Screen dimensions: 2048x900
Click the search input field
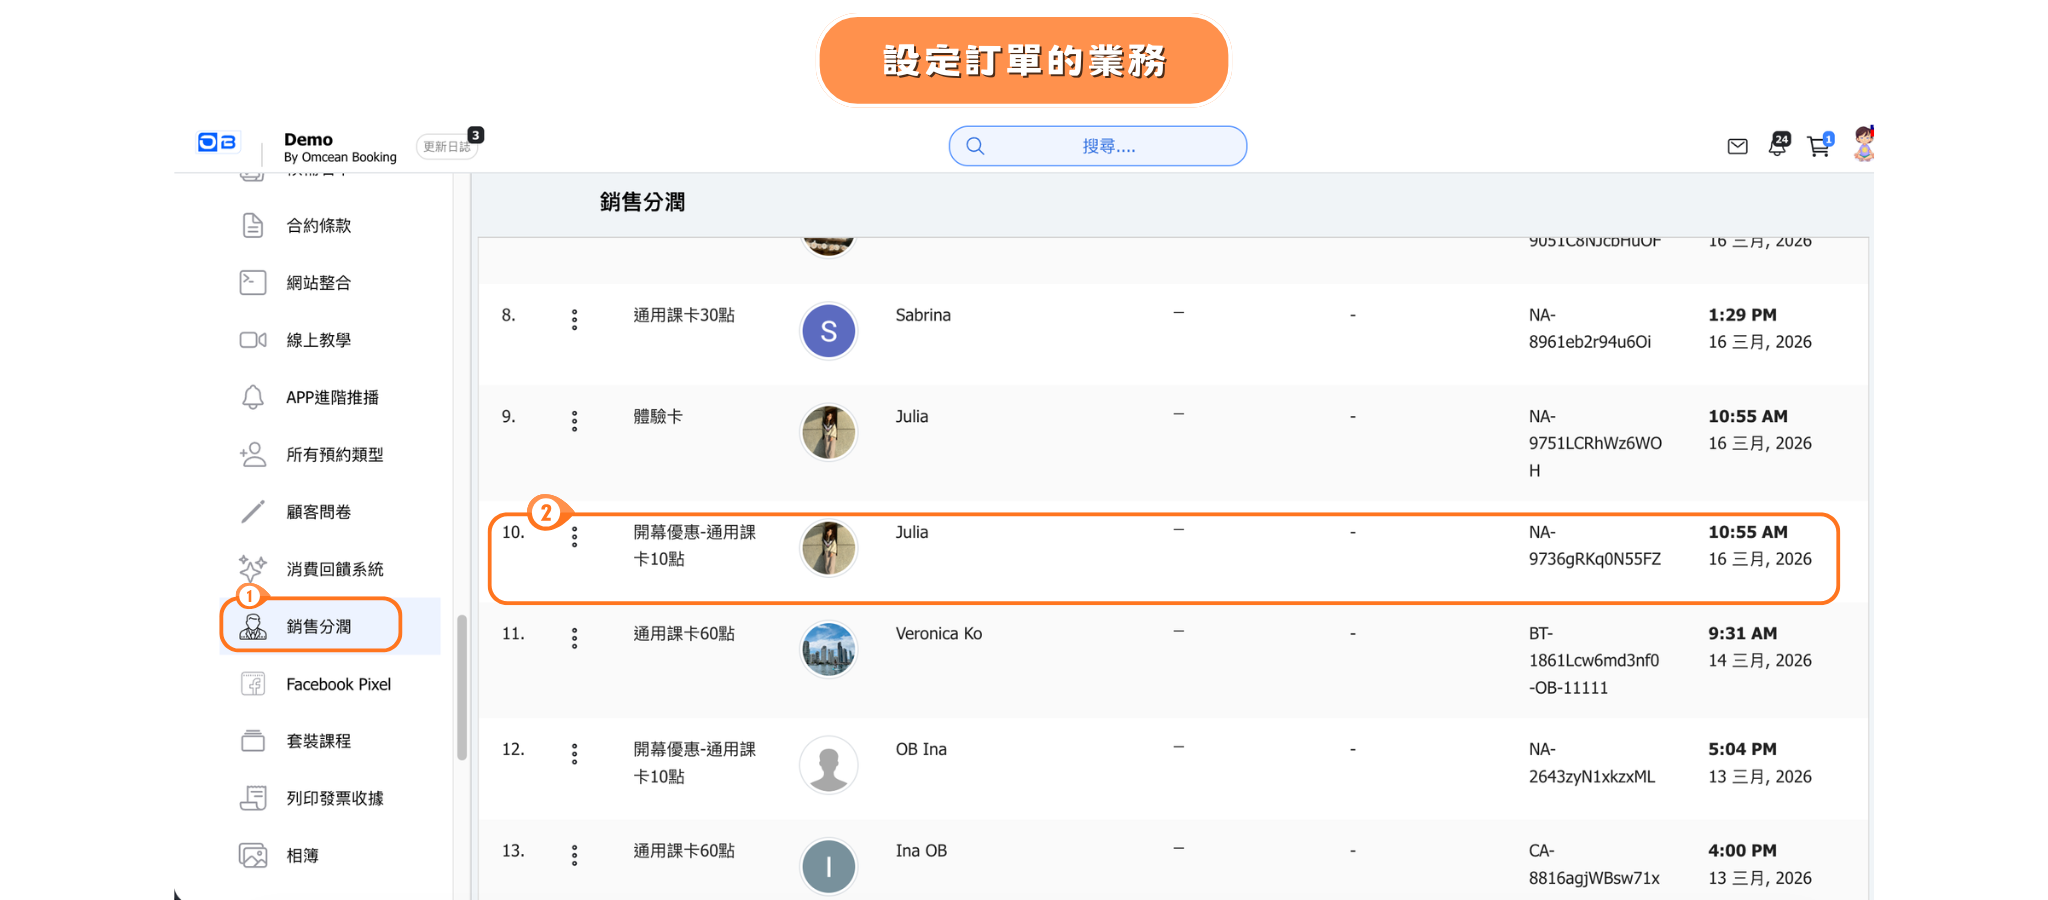pos(1107,146)
